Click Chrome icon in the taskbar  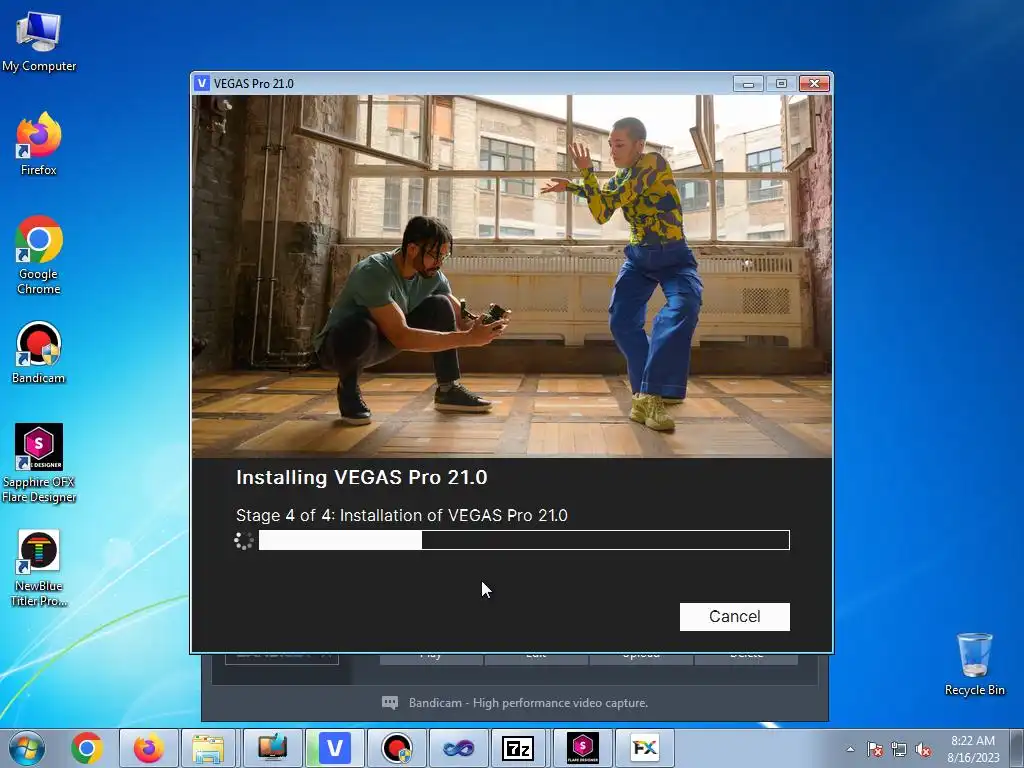pos(87,748)
